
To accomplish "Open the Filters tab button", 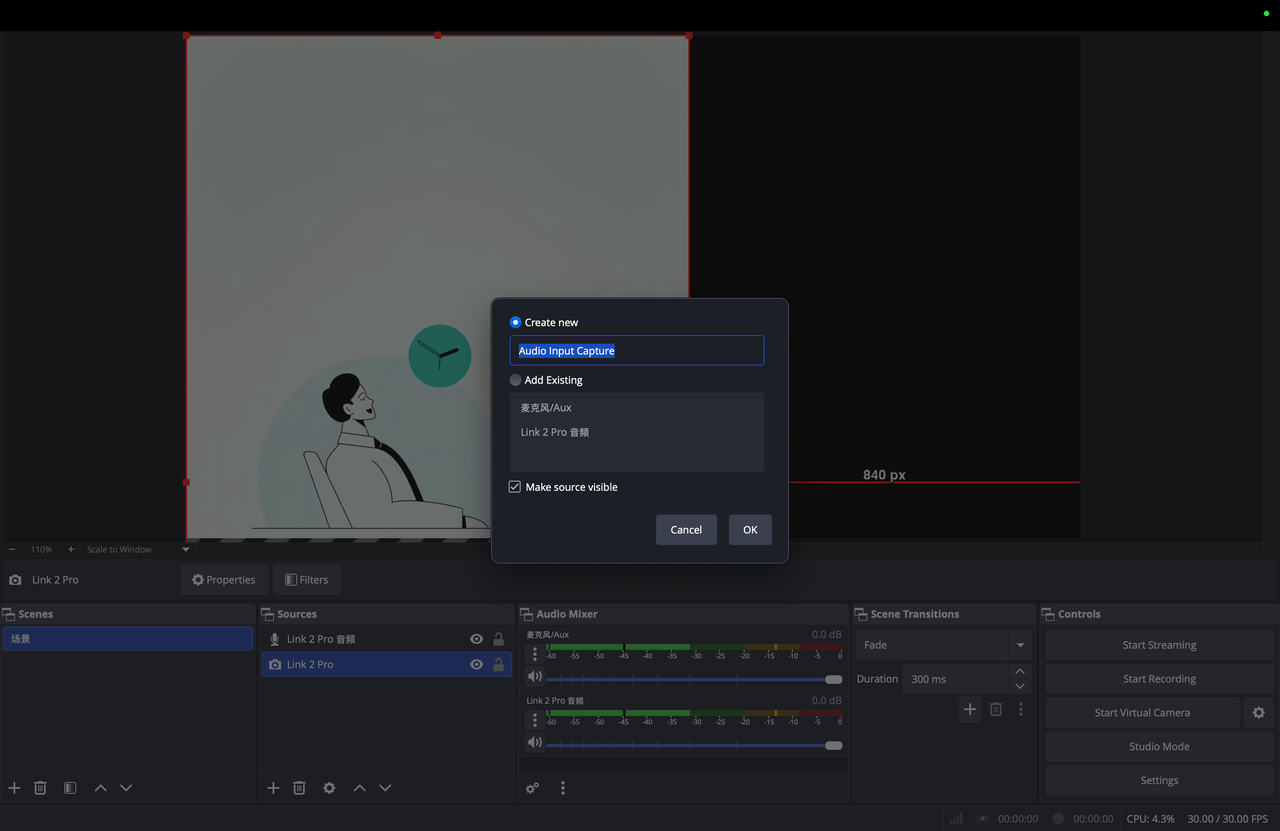I will coord(307,580).
